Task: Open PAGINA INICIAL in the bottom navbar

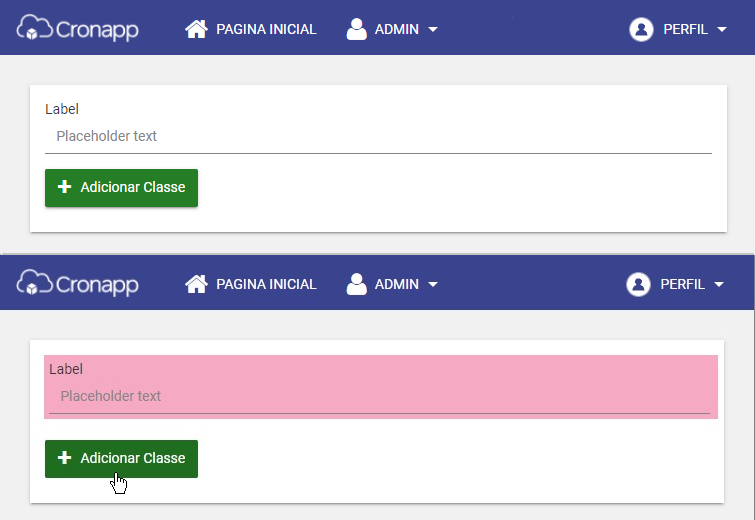Action: 266,285
